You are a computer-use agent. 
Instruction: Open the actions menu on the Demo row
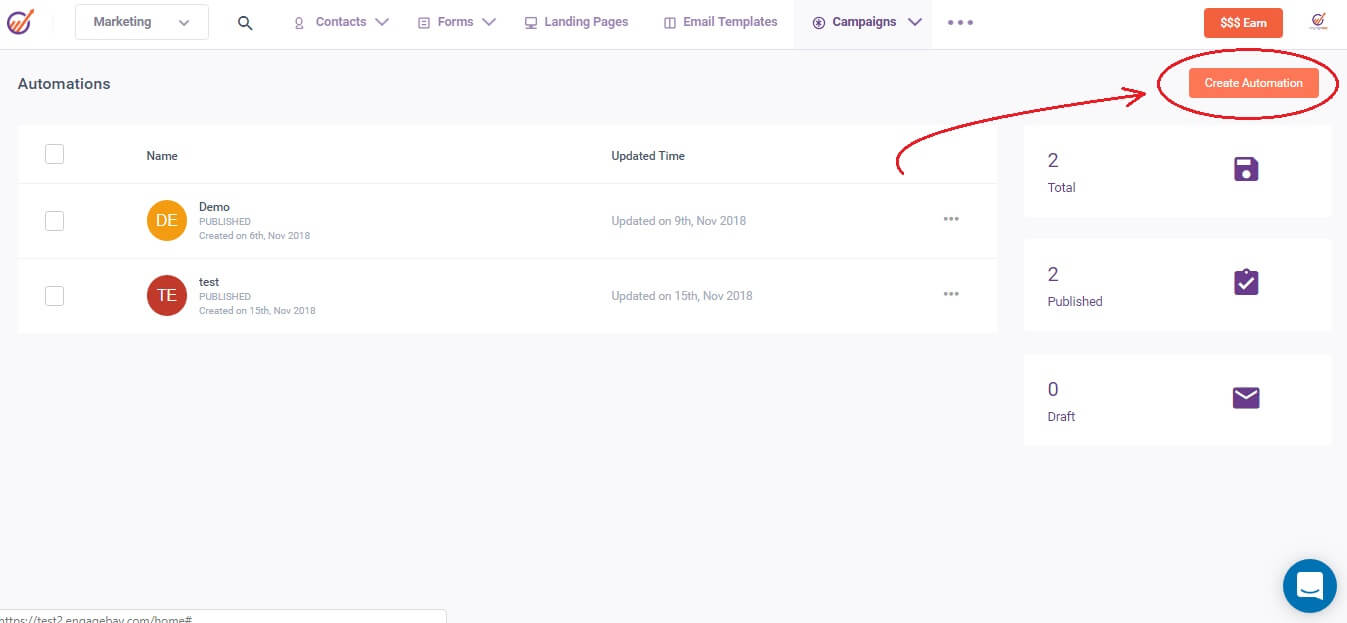click(x=951, y=219)
